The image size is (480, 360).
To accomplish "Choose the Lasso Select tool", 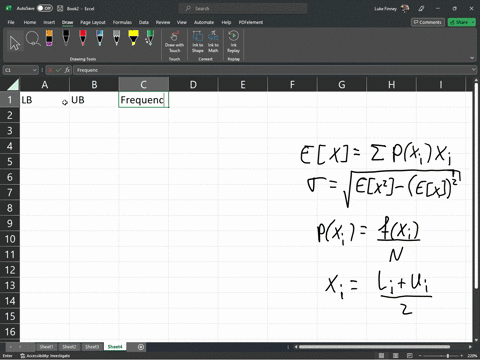I will click(33, 39).
